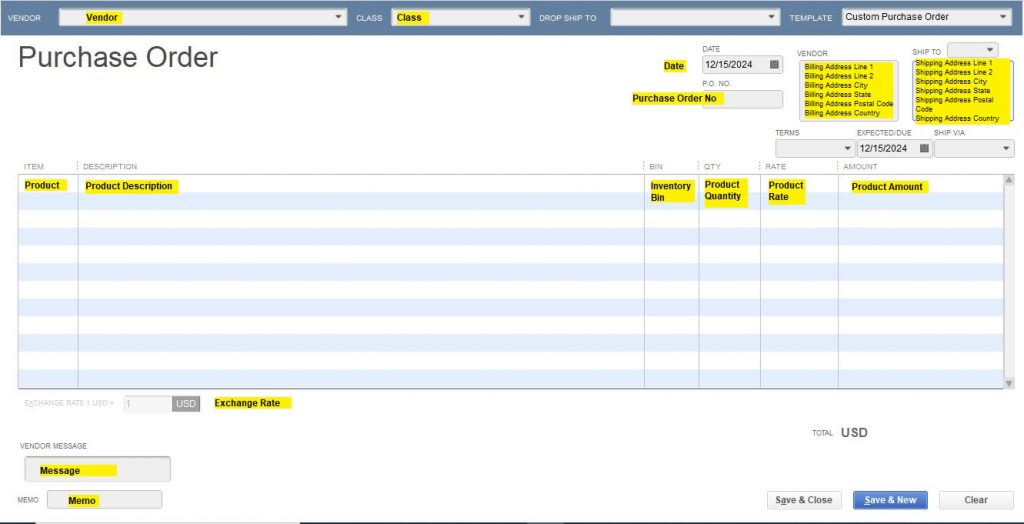Click the Product item cell in first row
The image size is (1024, 524).
coord(48,186)
